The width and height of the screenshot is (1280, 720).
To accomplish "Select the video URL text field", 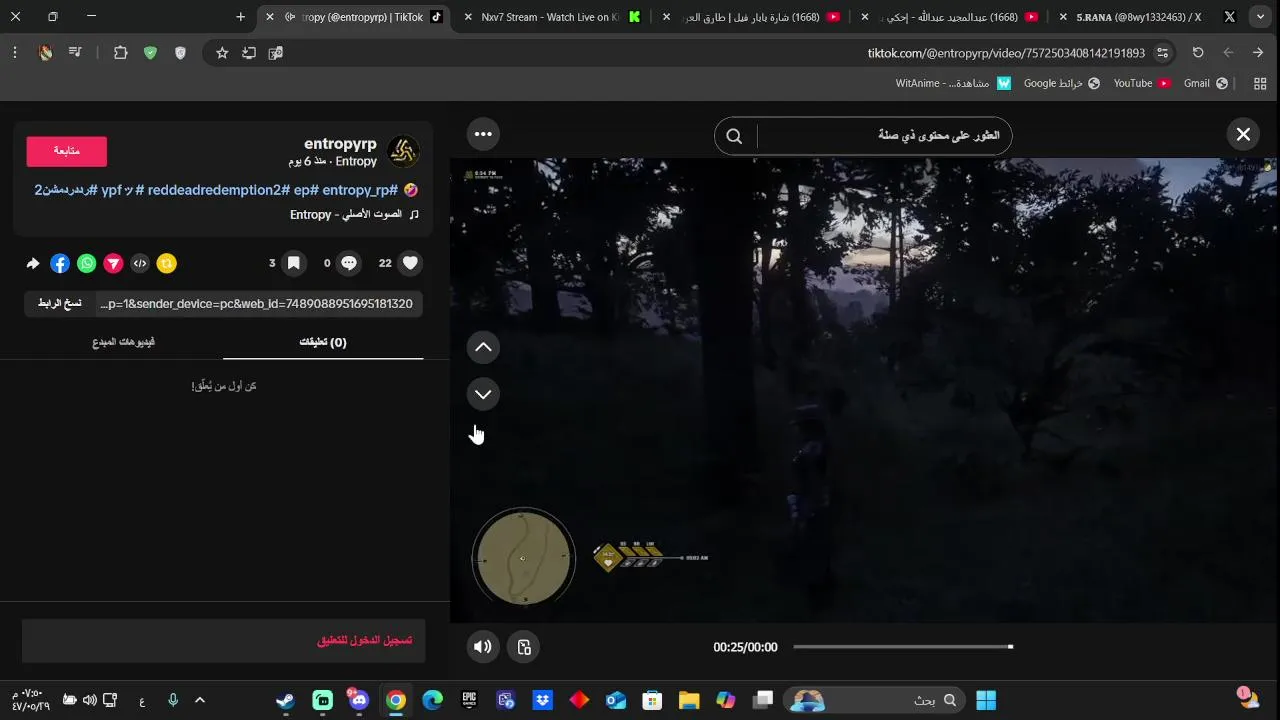I will coord(260,303).
